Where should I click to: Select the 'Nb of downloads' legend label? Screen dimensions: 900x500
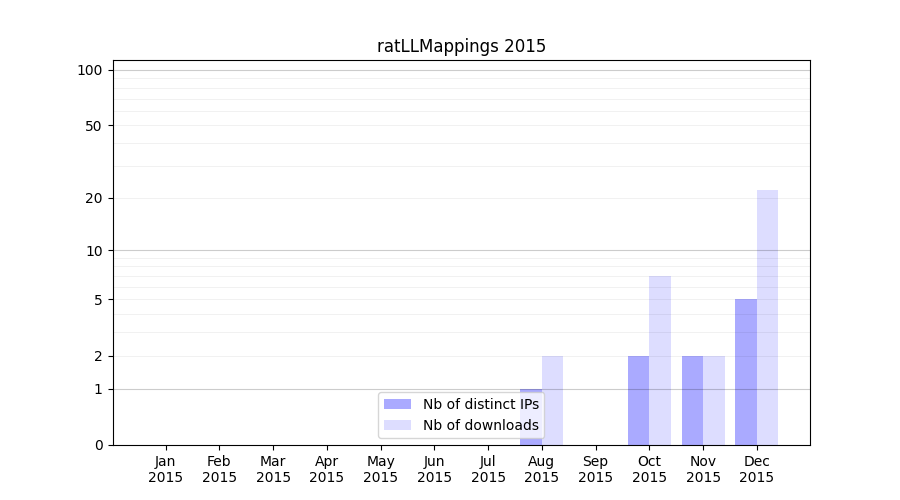pyautogui.click(x=480, y=425)
